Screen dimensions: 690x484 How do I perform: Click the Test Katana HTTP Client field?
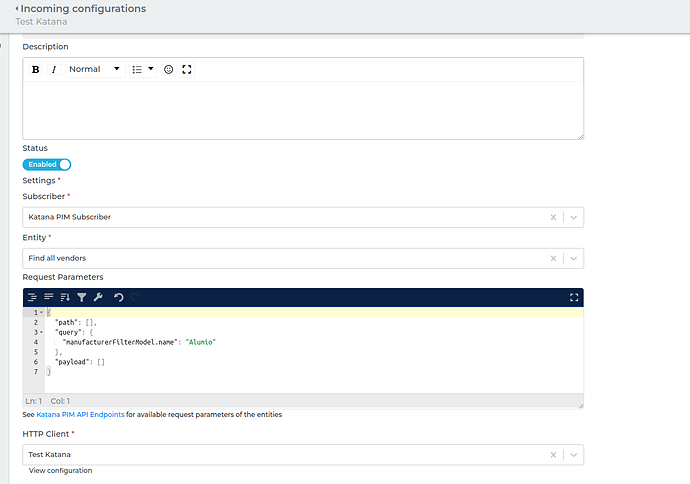point(303,455)
